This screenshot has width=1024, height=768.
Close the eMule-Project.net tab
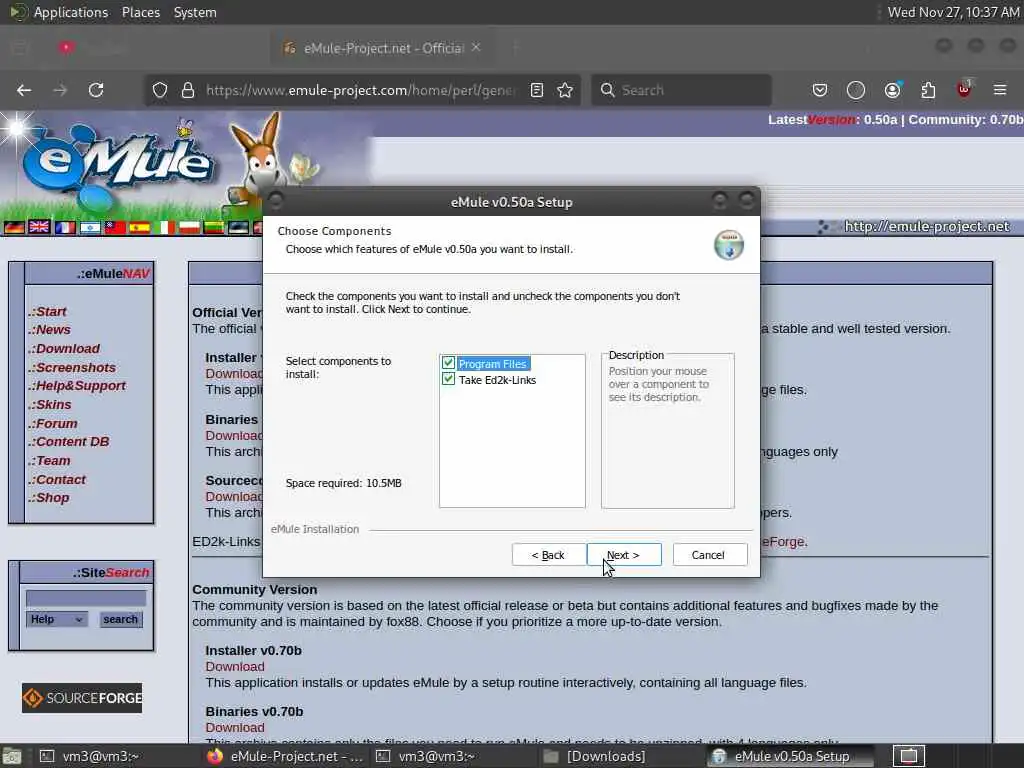(x=476, y=48)
